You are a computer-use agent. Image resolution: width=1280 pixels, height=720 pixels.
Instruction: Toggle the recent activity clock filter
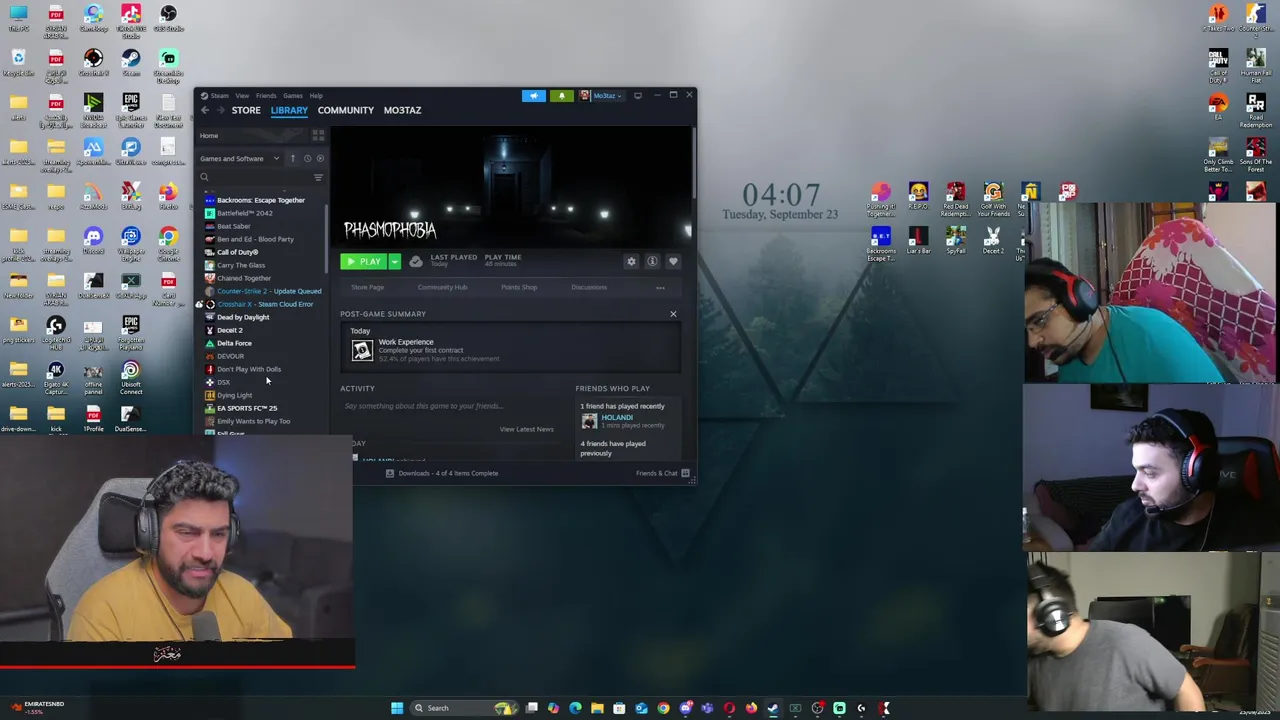pyautogui.click(x=307, y=158)
